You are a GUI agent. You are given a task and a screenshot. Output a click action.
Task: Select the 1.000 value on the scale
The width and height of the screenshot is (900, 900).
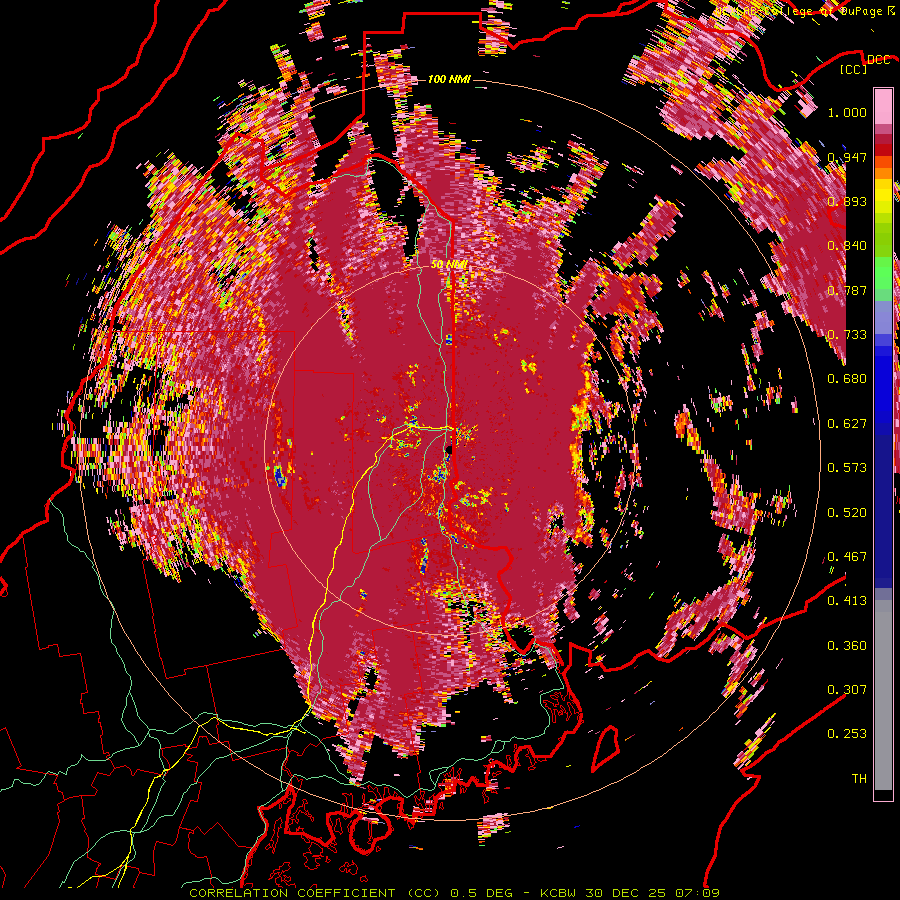pyautogui.click(x=847, y=112)
